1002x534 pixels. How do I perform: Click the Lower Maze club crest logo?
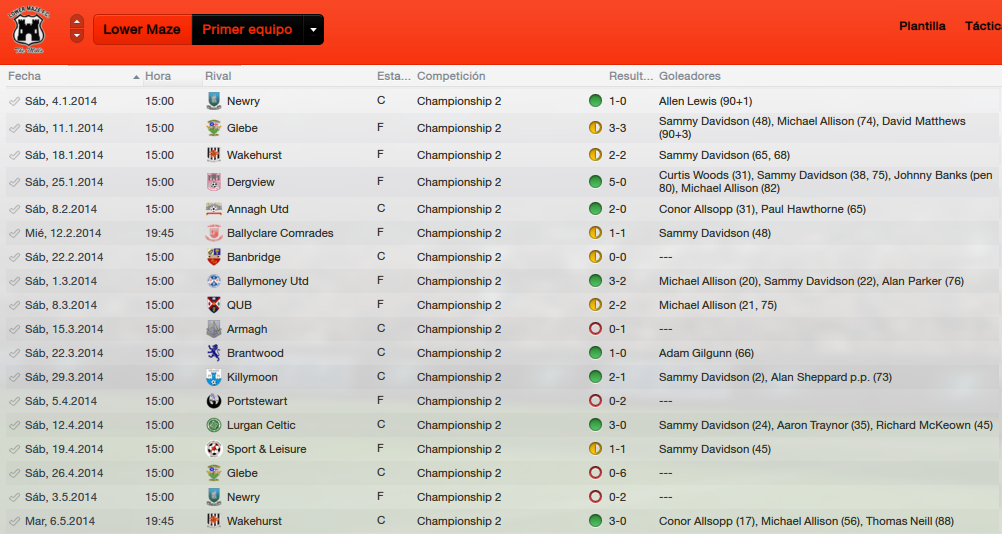click(29, 30)
